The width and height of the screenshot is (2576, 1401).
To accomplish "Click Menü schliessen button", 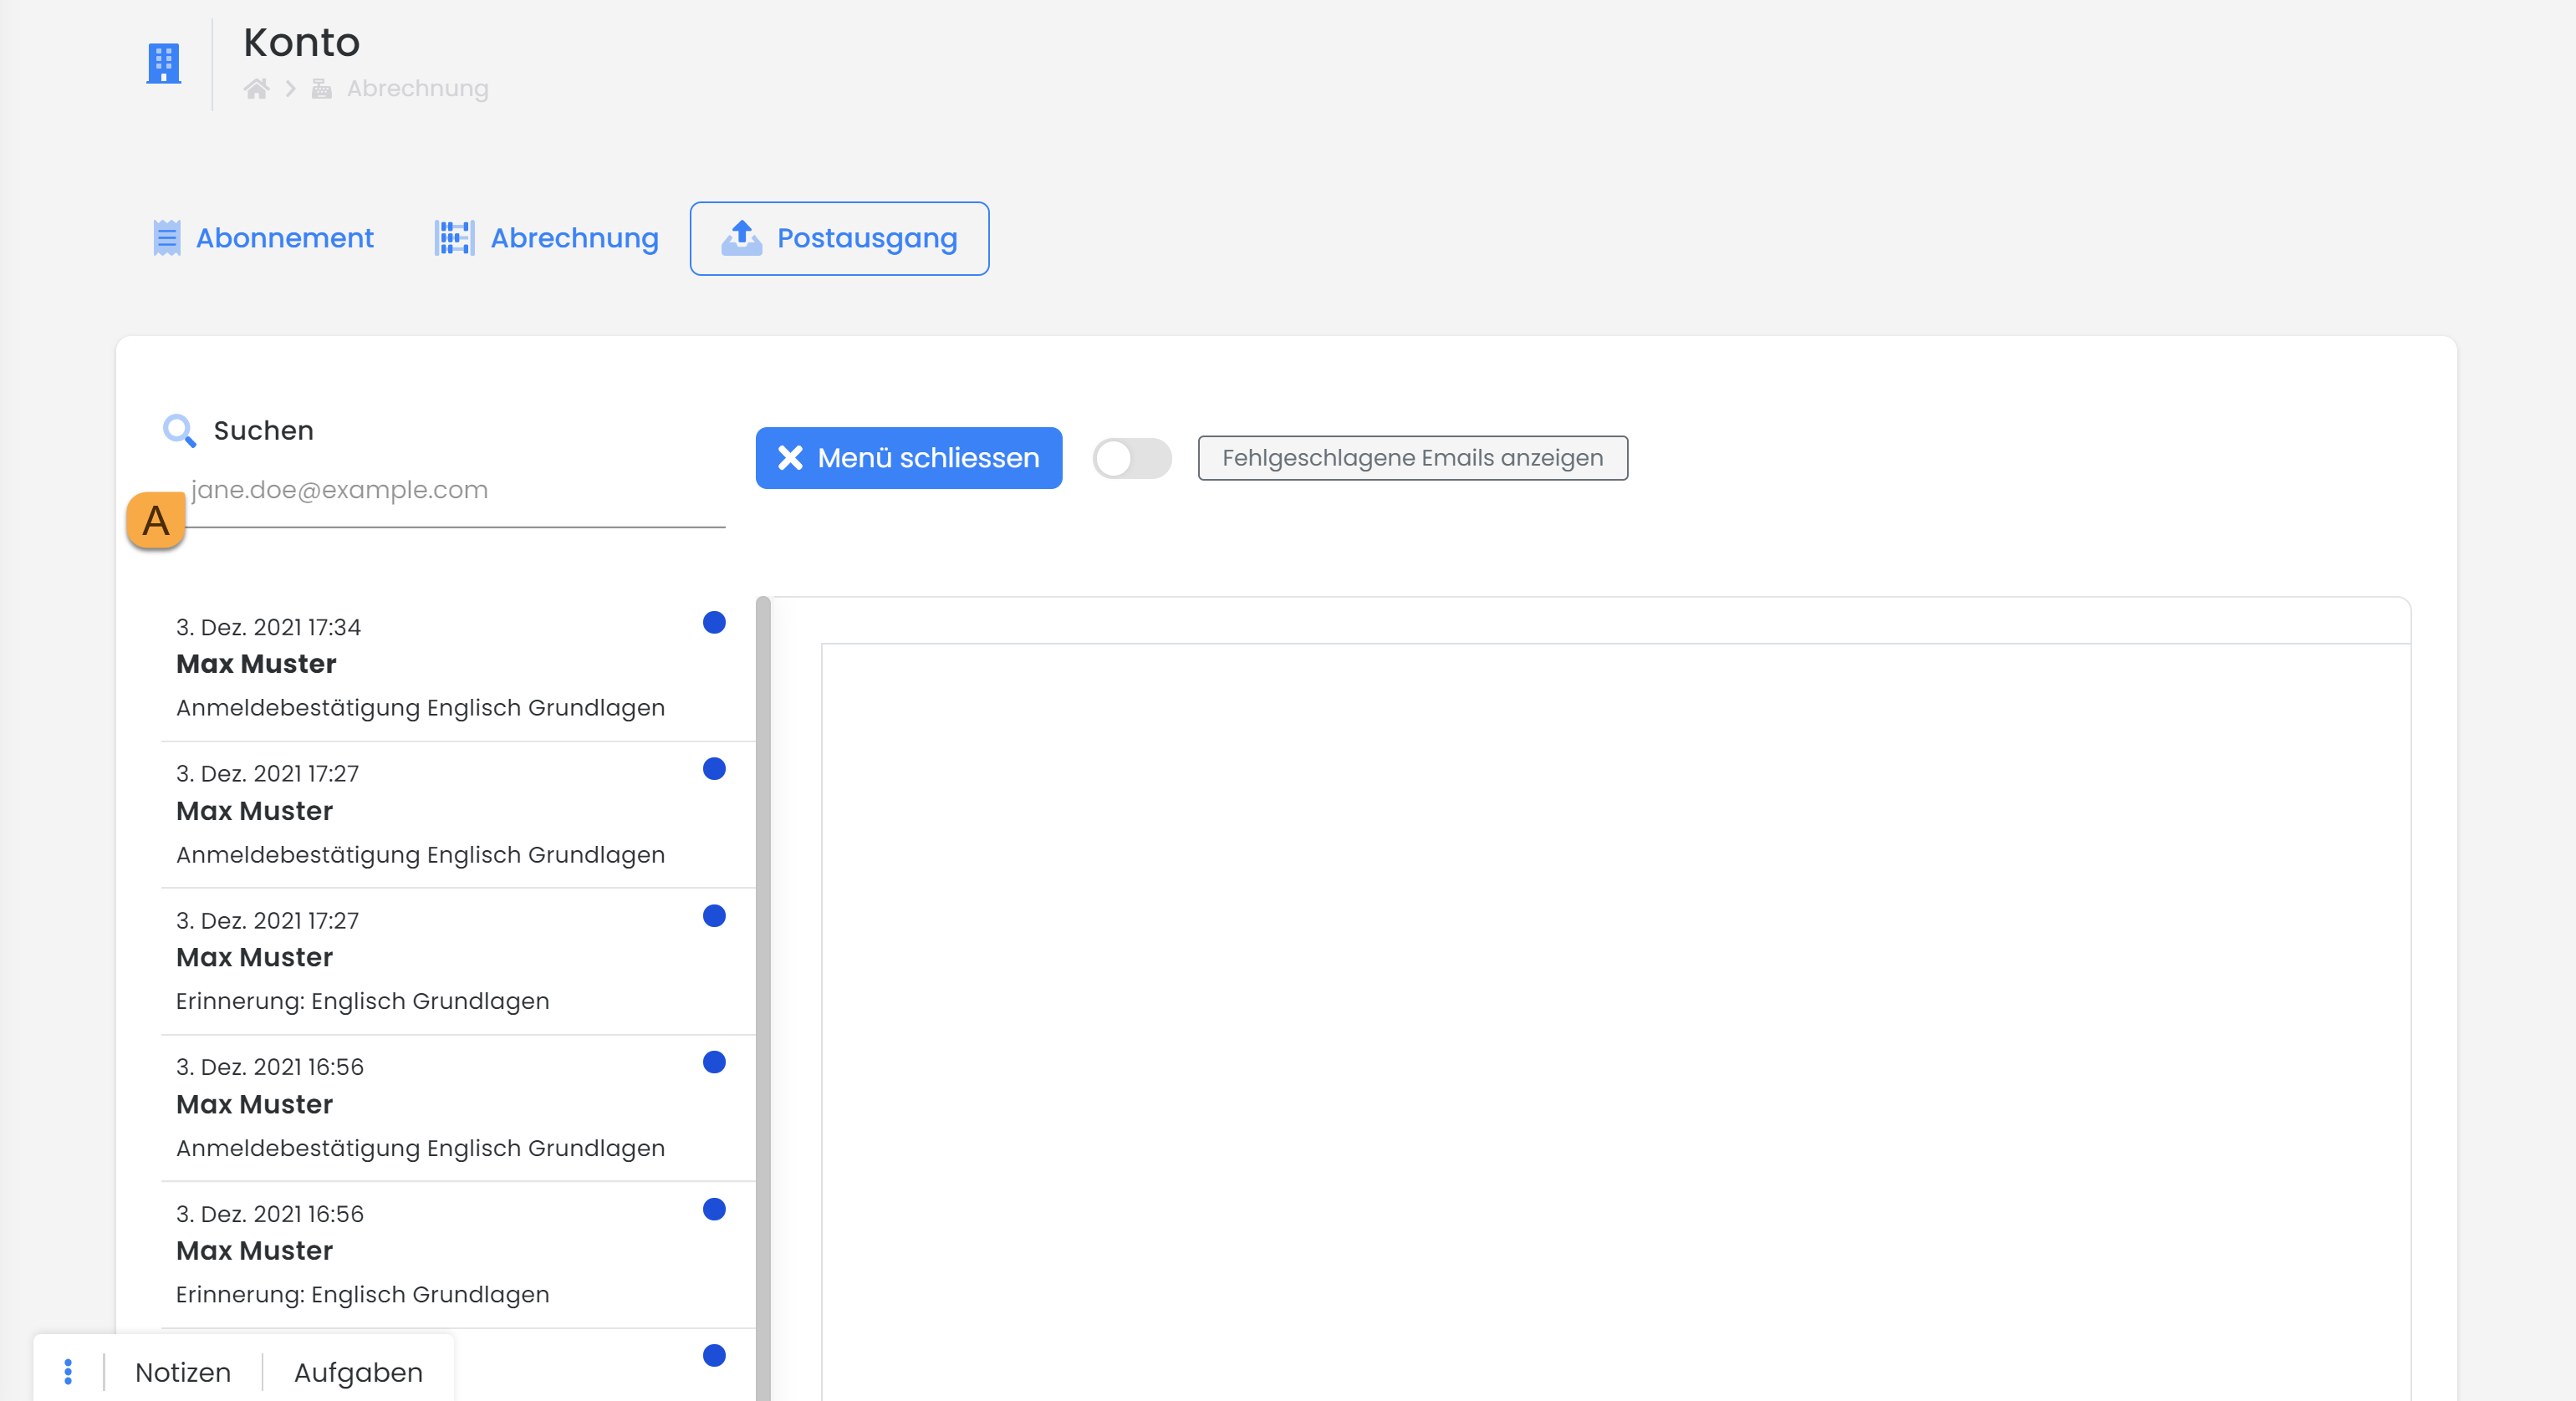I will coord(908,458).
